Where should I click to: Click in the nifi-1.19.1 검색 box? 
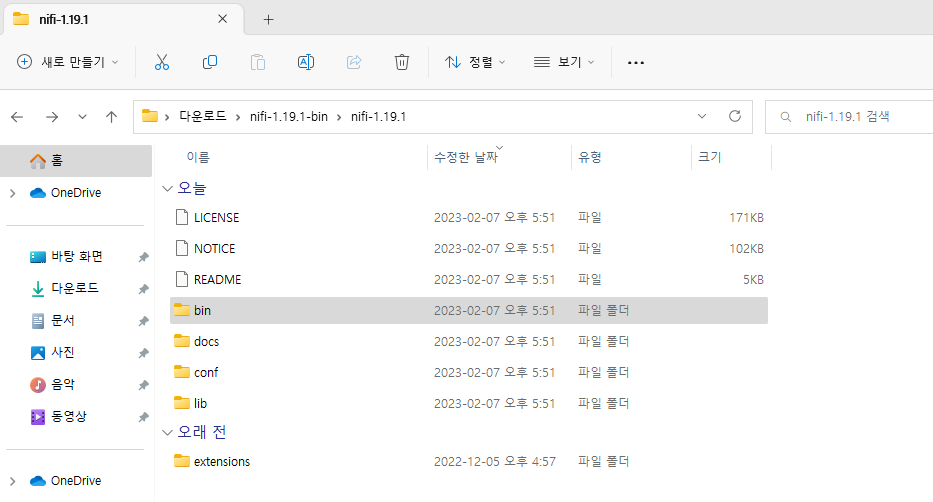[849, 117]
